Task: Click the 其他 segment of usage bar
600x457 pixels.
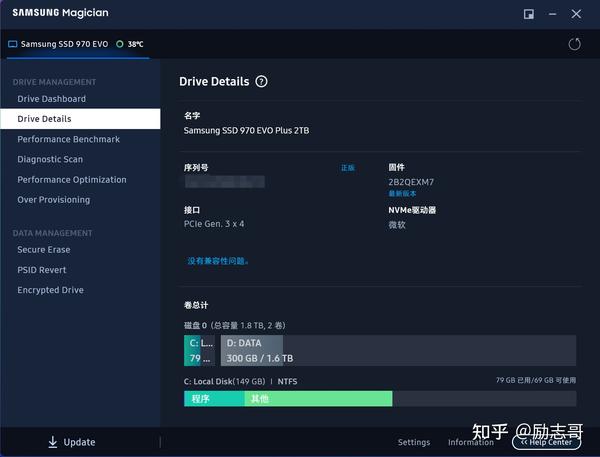Action: tap(318, 399)
